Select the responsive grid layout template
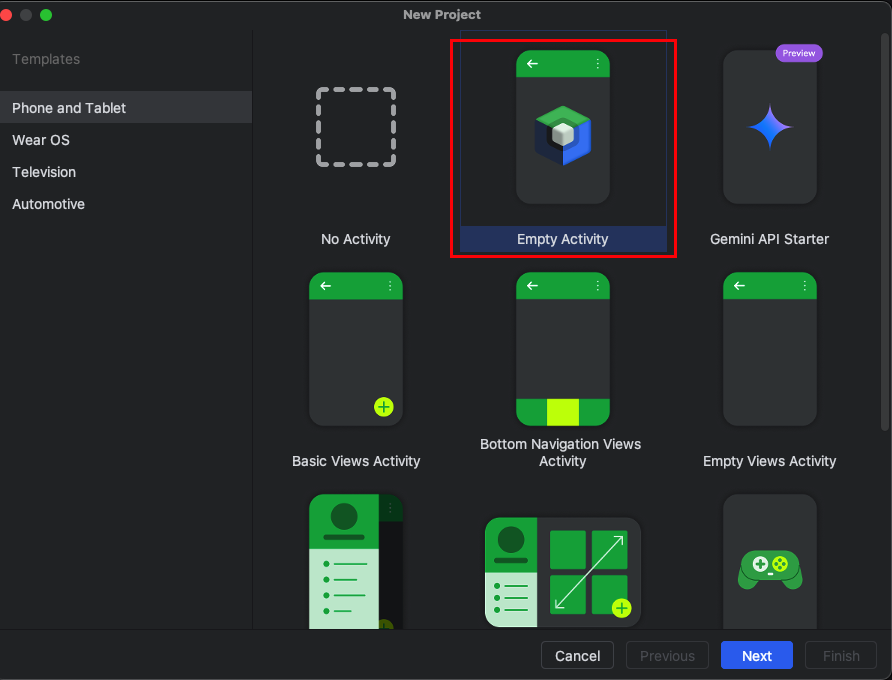Screen dimensions: 892x680 [563, 571]
